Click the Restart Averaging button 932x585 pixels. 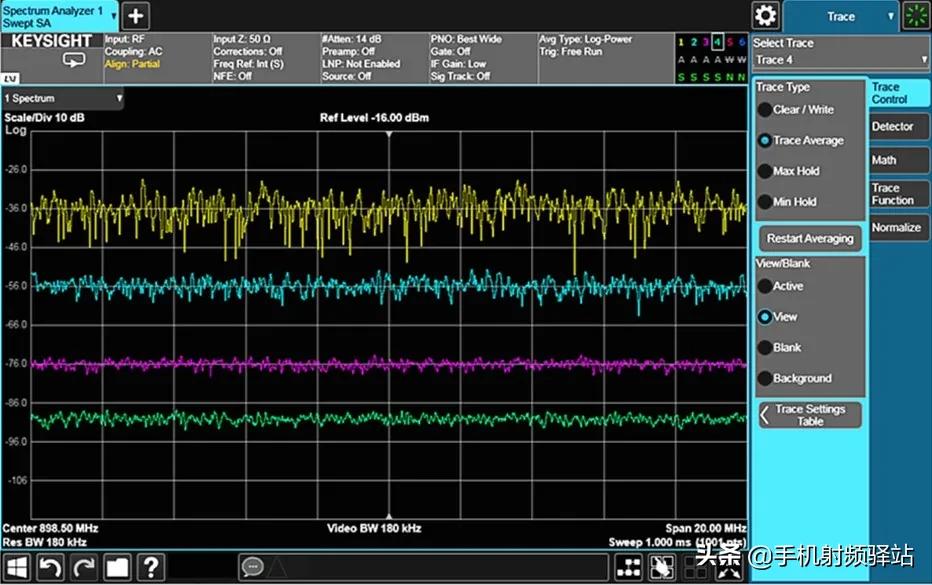810,239
